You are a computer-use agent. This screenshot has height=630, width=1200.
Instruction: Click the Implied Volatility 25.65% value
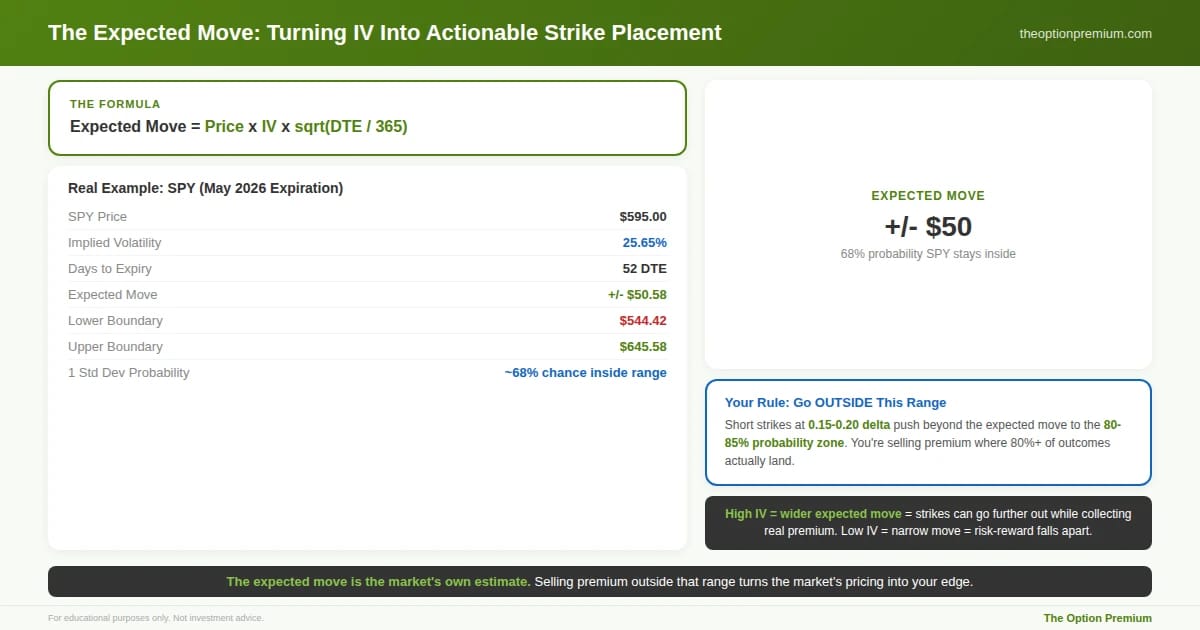644,242
